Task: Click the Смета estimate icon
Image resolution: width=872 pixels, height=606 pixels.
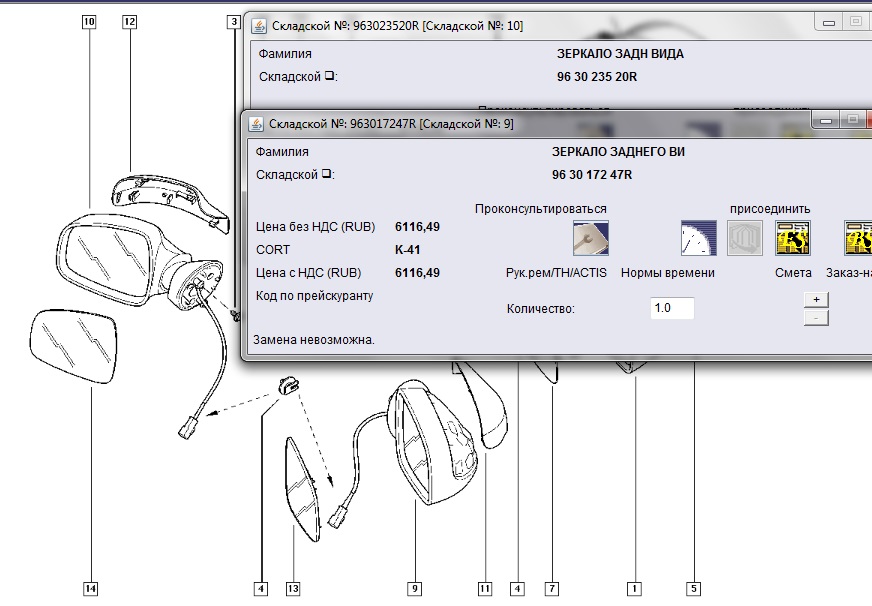Action: (x=793, y=238)
